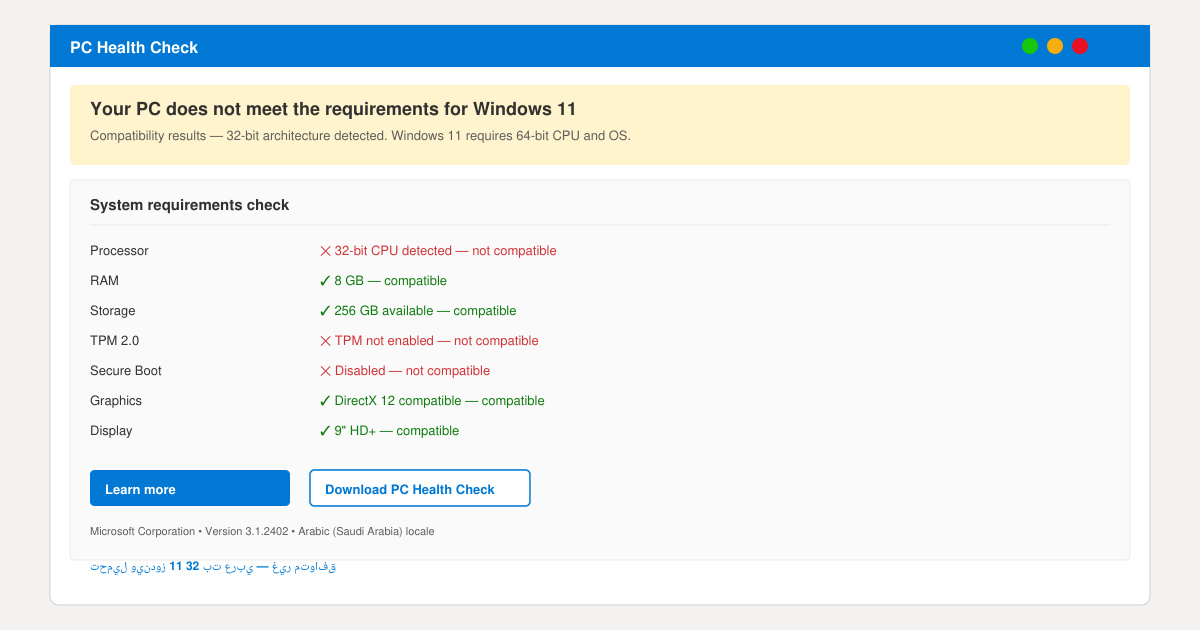Click 'DirectX 12 compatible — compatible' text

point(439,401)
